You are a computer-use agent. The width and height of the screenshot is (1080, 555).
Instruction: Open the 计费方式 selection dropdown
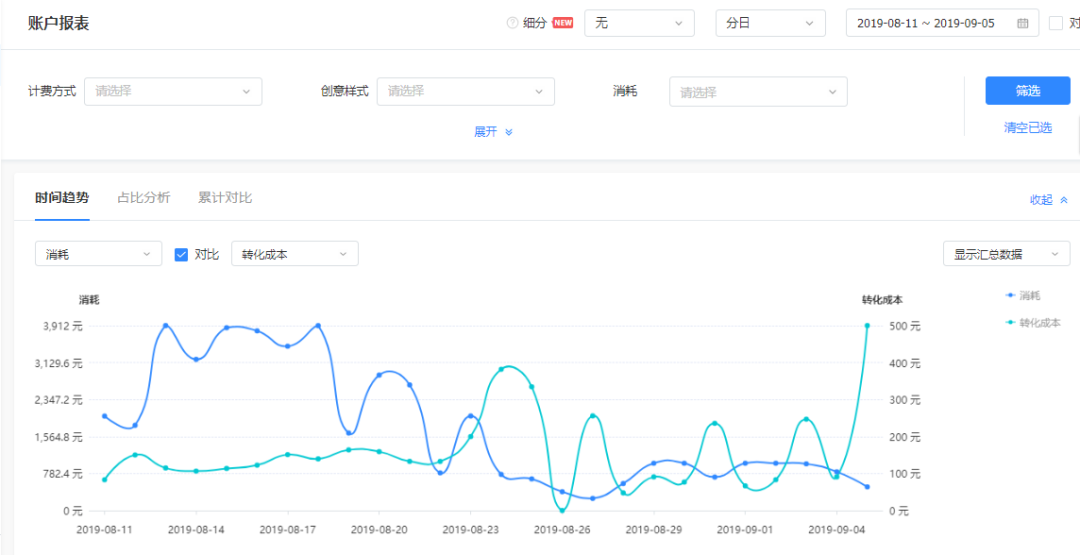[x=173, y=91]
